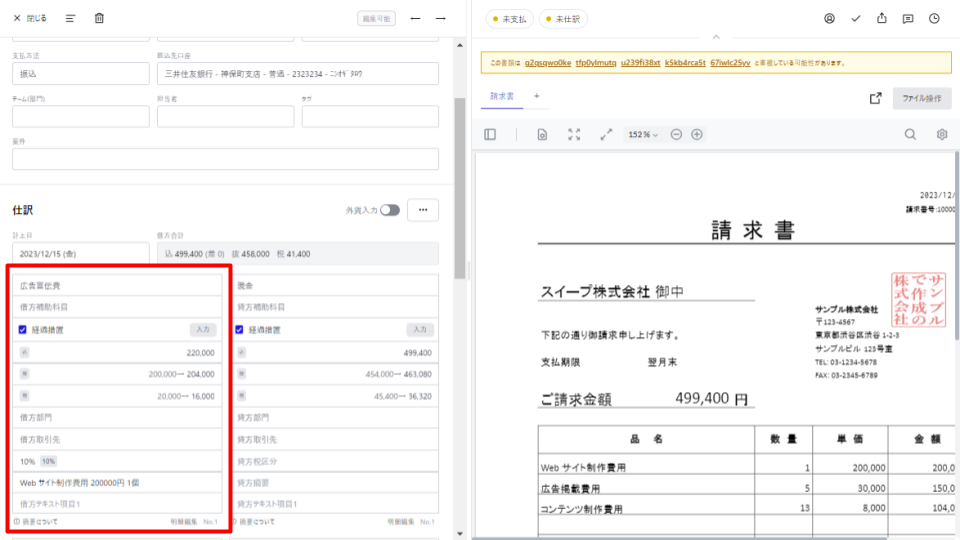Click credit-side 入力 button
Image resolution: width=960 pixels, height=540 pixels.
tap(420, 329)
